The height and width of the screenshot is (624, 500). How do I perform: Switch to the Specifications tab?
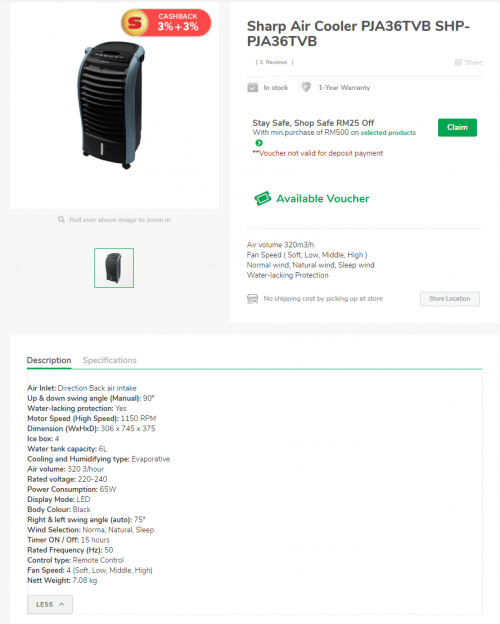tap(109, 360)
